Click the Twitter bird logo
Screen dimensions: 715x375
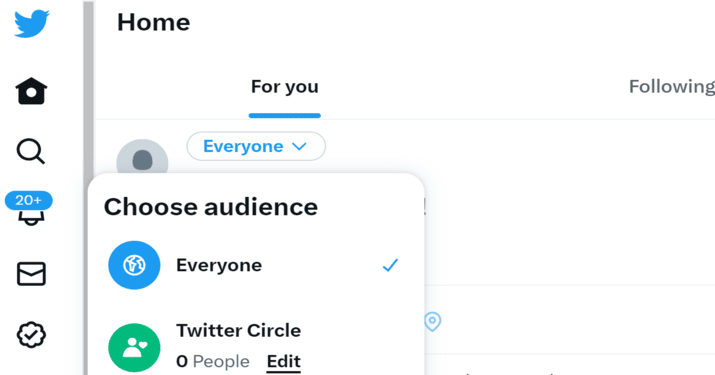pos(31,23)
